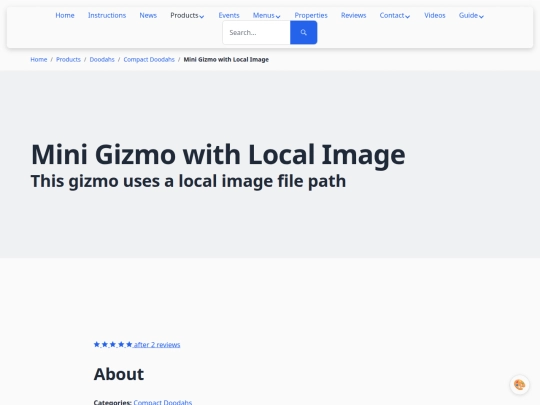Expand the Menus dropdown chevron
540x405 pixels.
[278, 16]
